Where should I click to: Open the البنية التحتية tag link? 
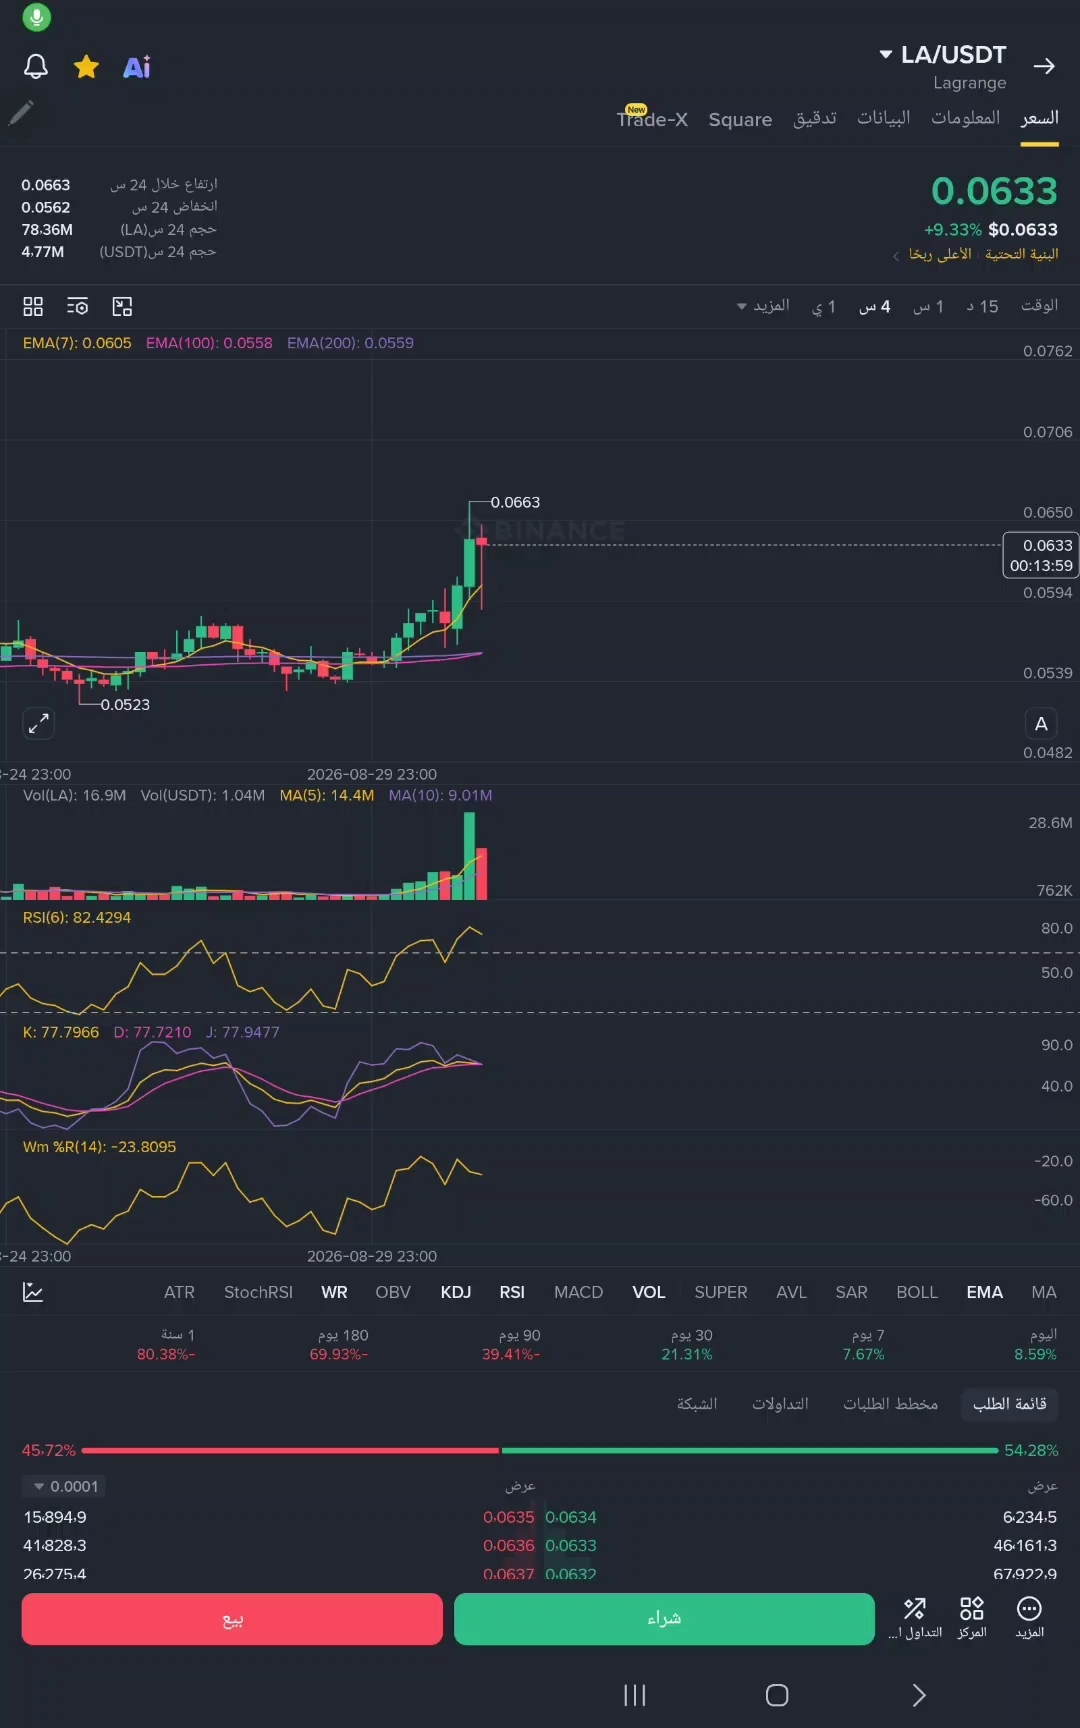pos(1021,254)
